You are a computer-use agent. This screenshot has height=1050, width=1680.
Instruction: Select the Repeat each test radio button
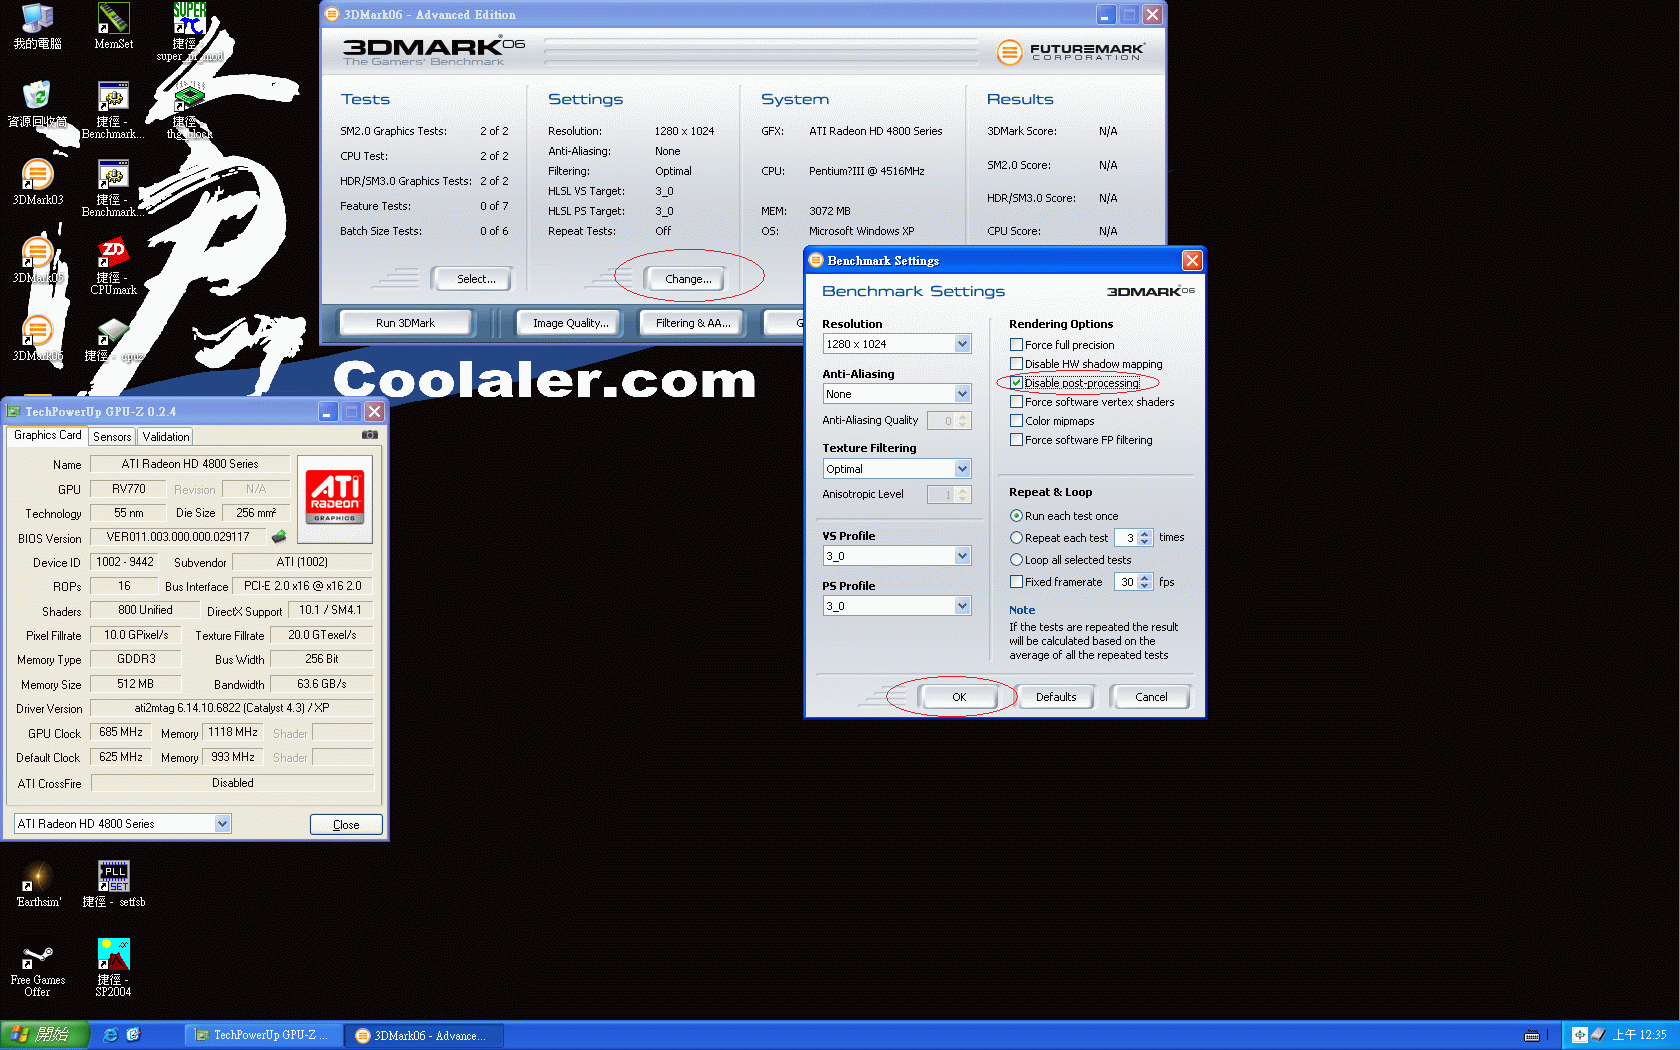(x=1016, y=538)
